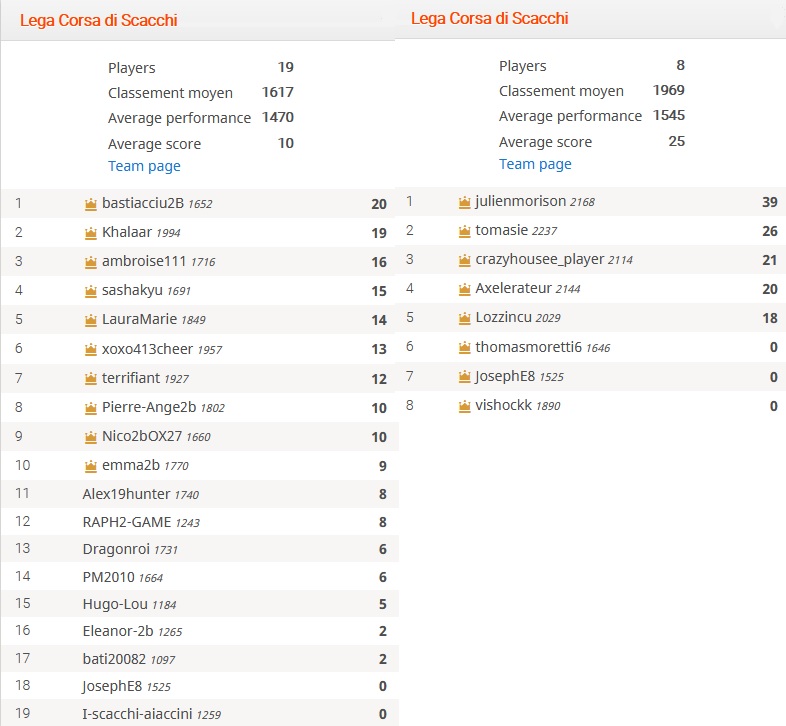Click the crown icon next to emma2b
786x726 pixels.
[92, 465]
